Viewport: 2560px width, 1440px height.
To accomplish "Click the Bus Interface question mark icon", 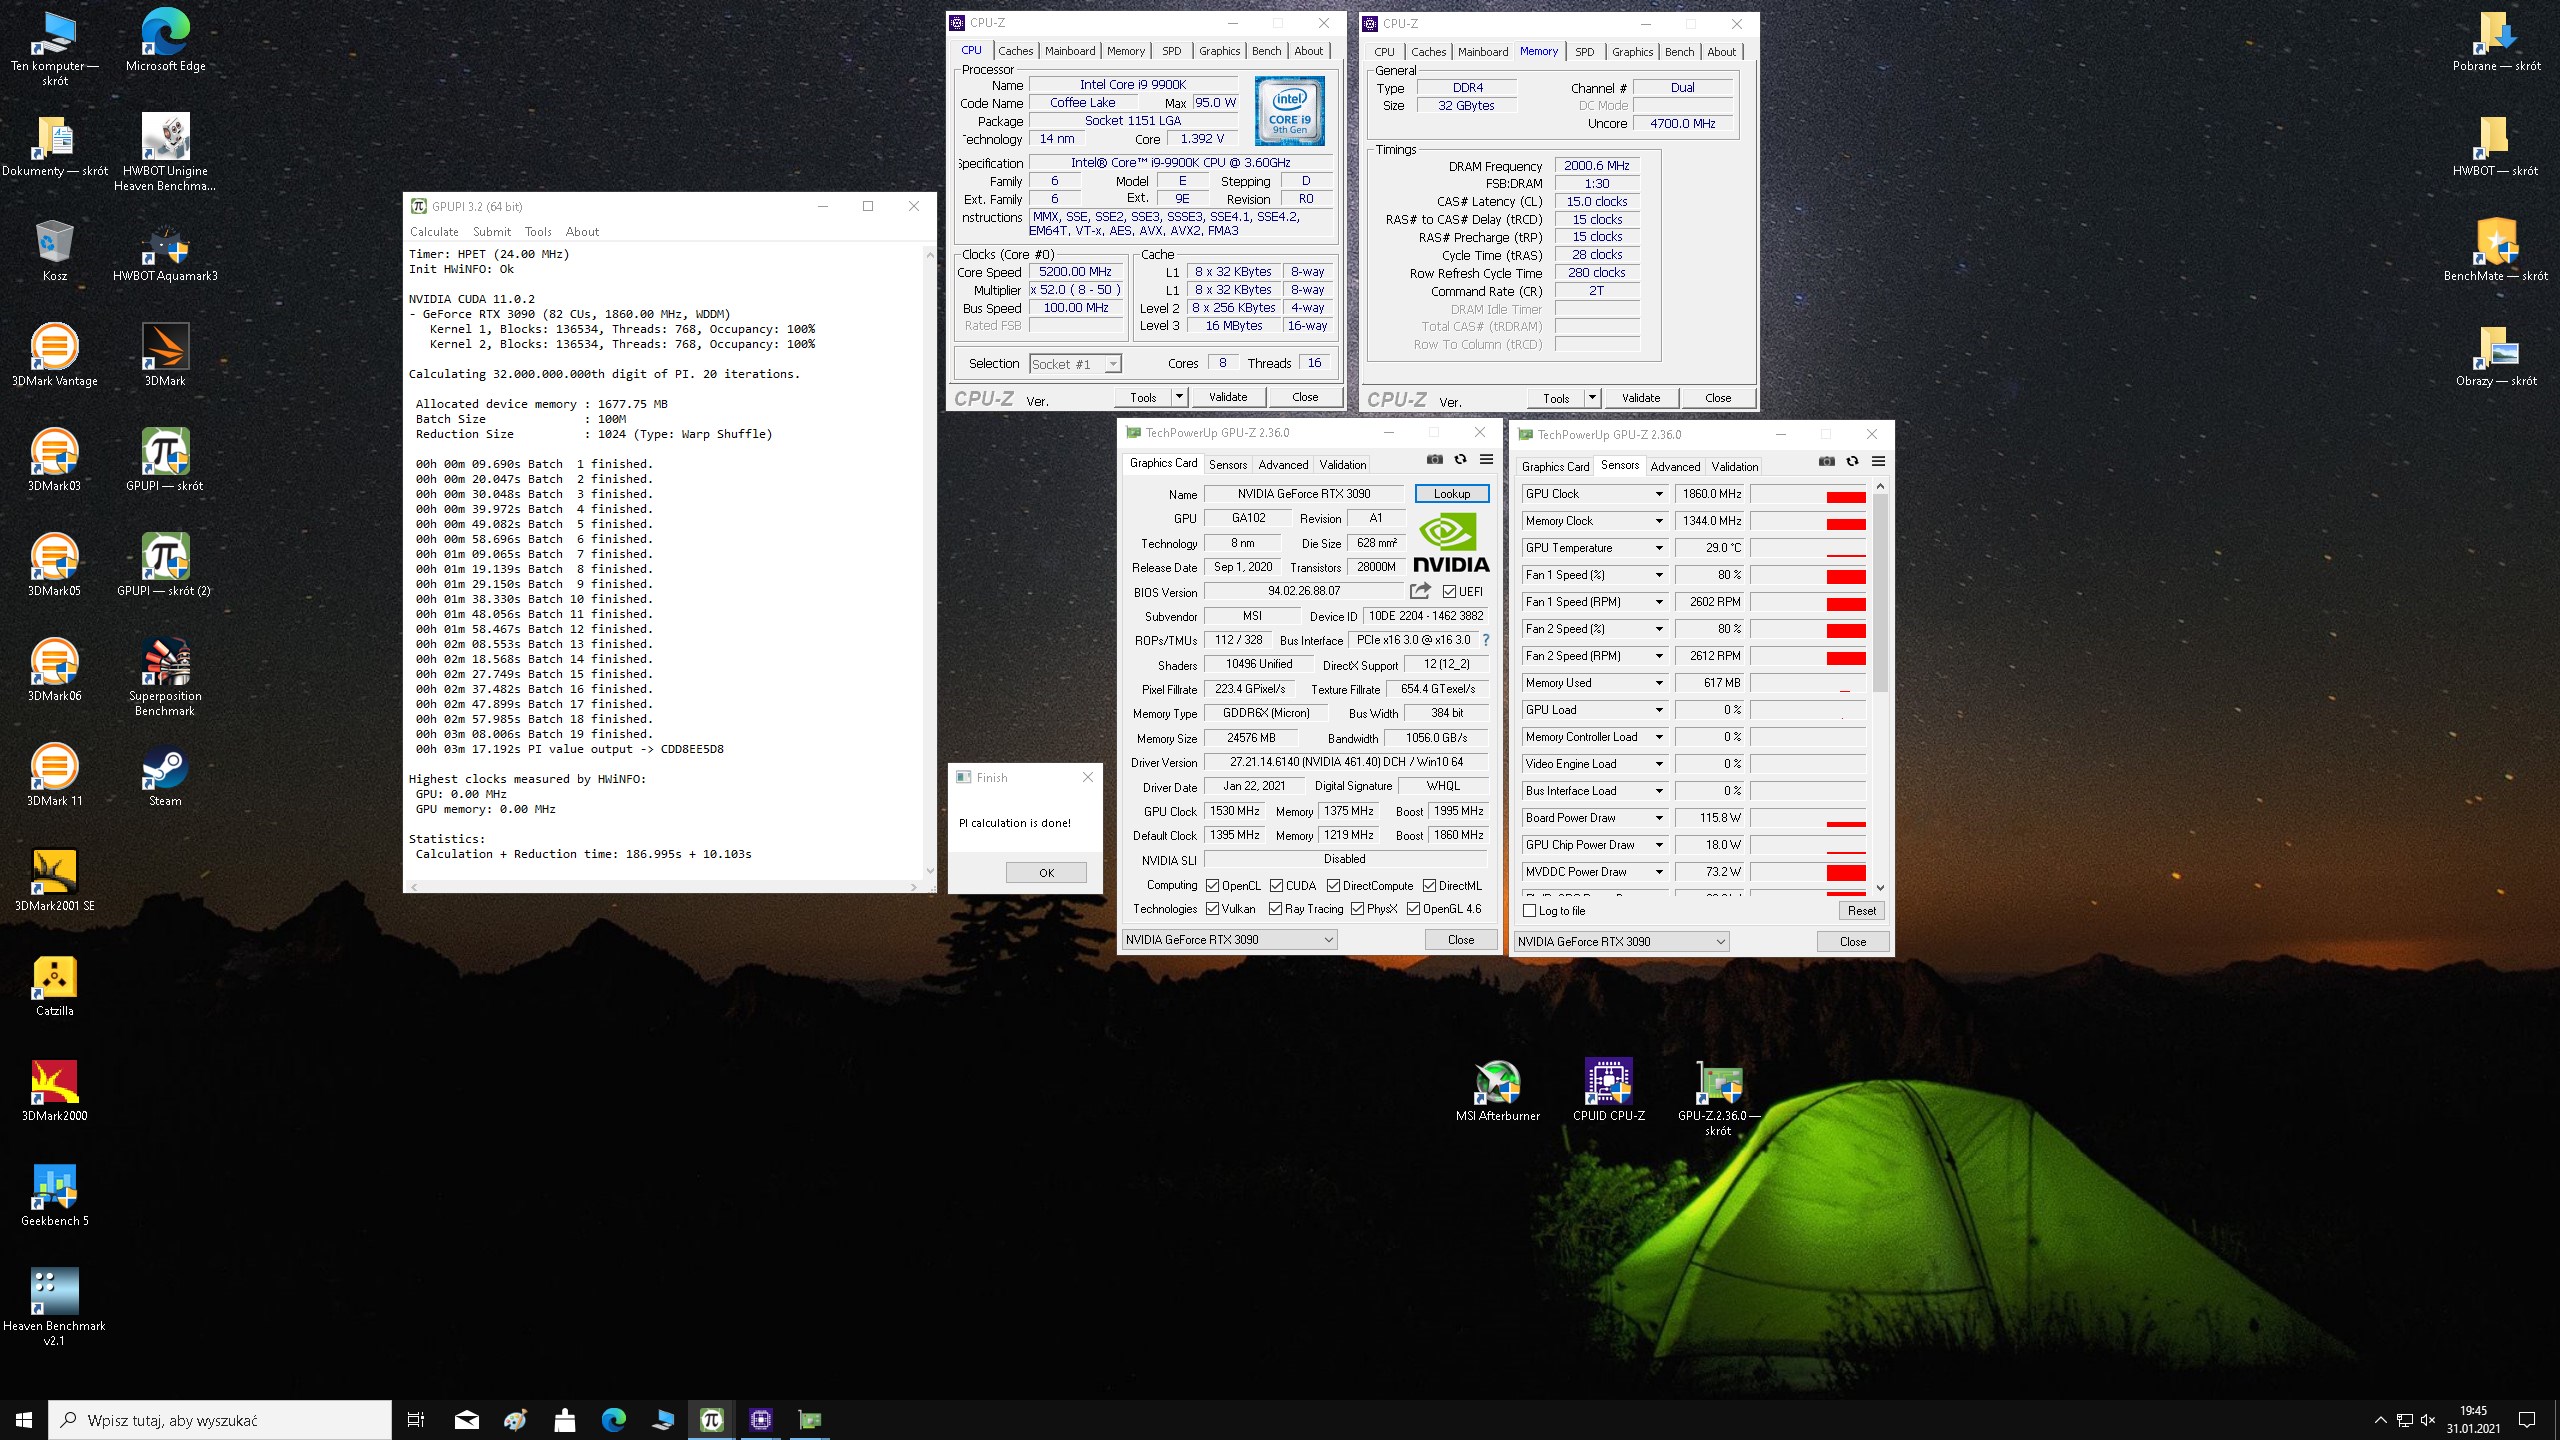I will tap(1486, 640).
